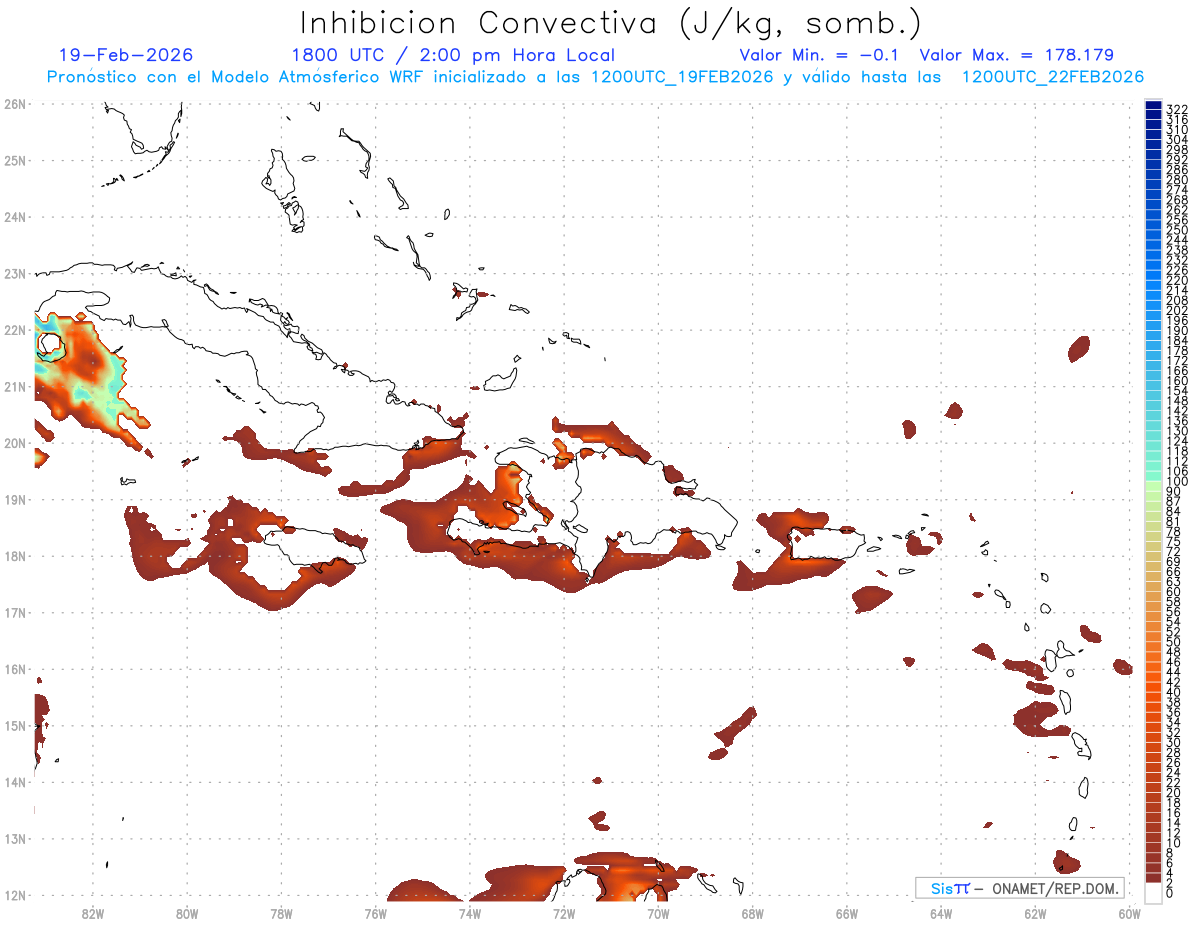The width and height of the screenshot is (1200, 927).
Task: Click the 60W longitude label
Action: pyautogui.click(x=1130, y=913)
